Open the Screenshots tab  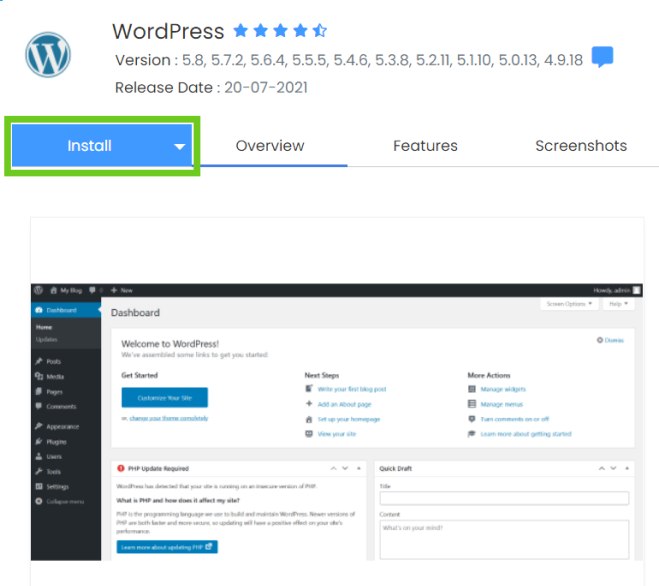(581, 146)
